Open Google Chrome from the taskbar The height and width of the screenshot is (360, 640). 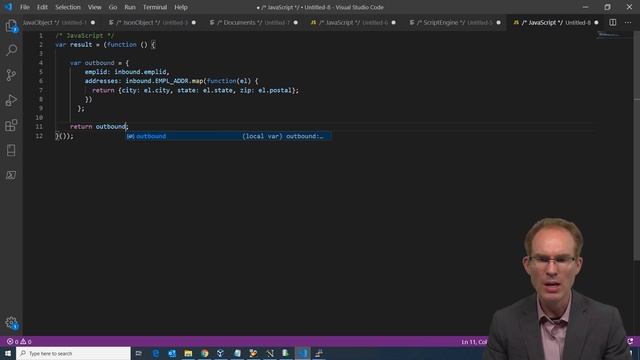coord(204,353)
